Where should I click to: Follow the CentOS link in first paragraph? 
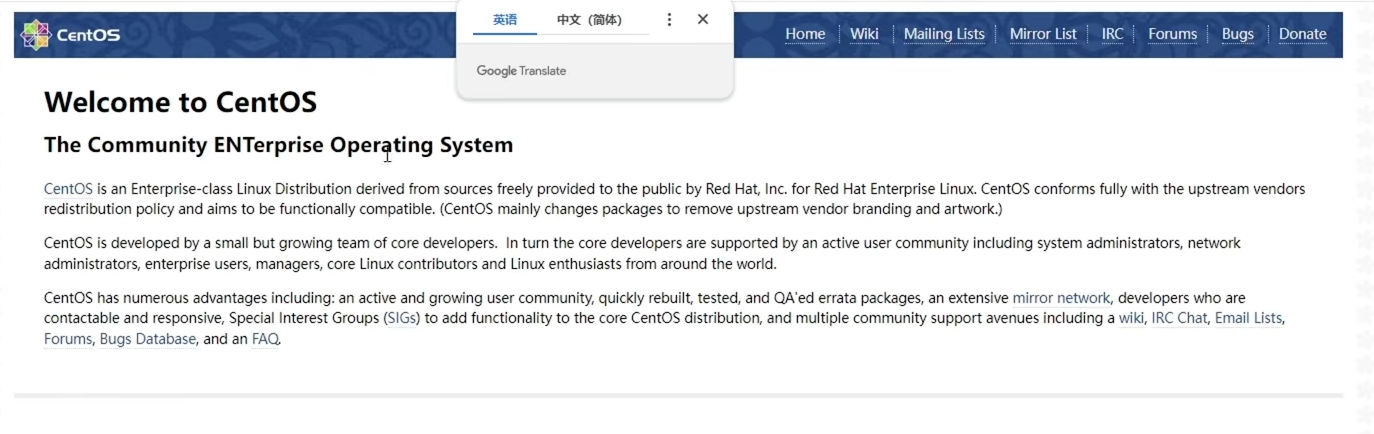click(68, 189)
